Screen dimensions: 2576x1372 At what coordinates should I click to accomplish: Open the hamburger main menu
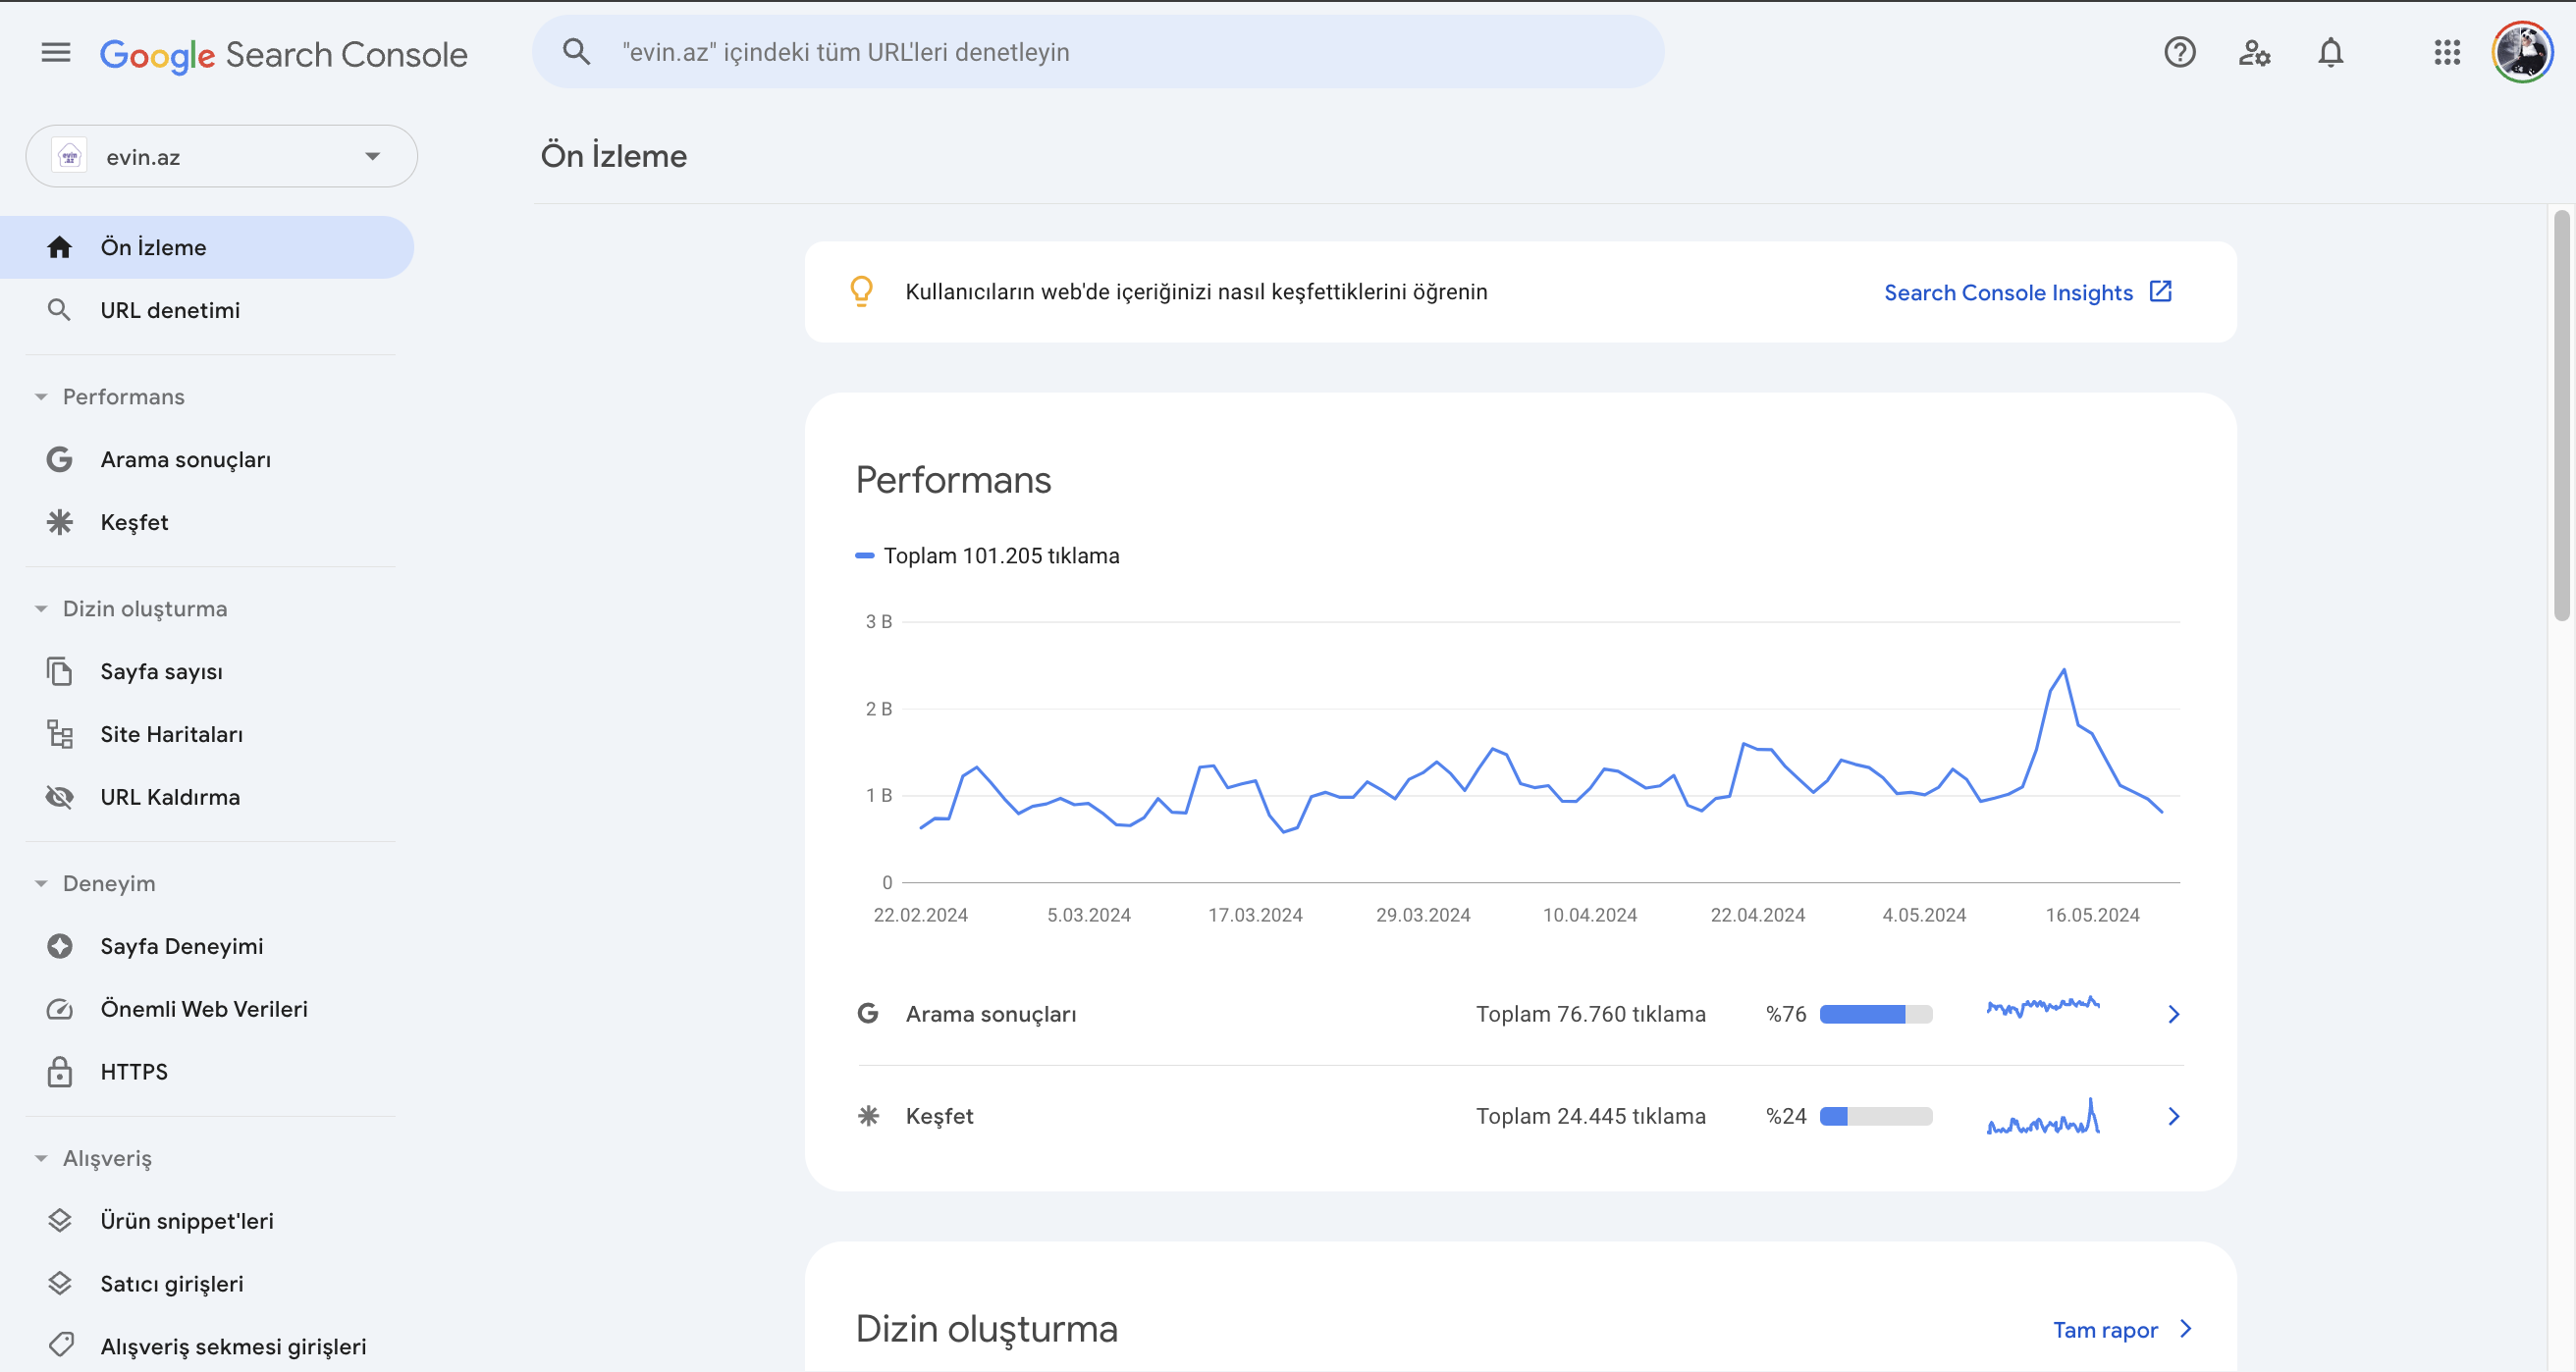point(56,52)
